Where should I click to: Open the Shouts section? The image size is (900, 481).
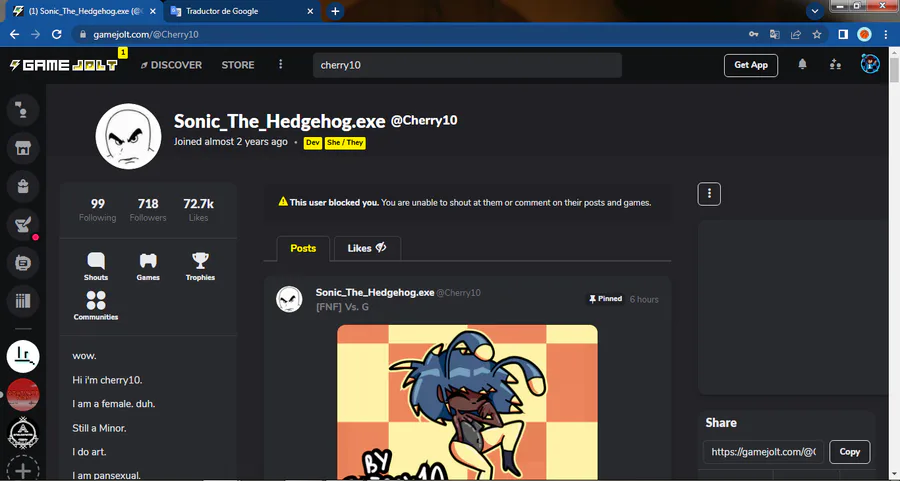pyautogui.click(x=96, y=266)
